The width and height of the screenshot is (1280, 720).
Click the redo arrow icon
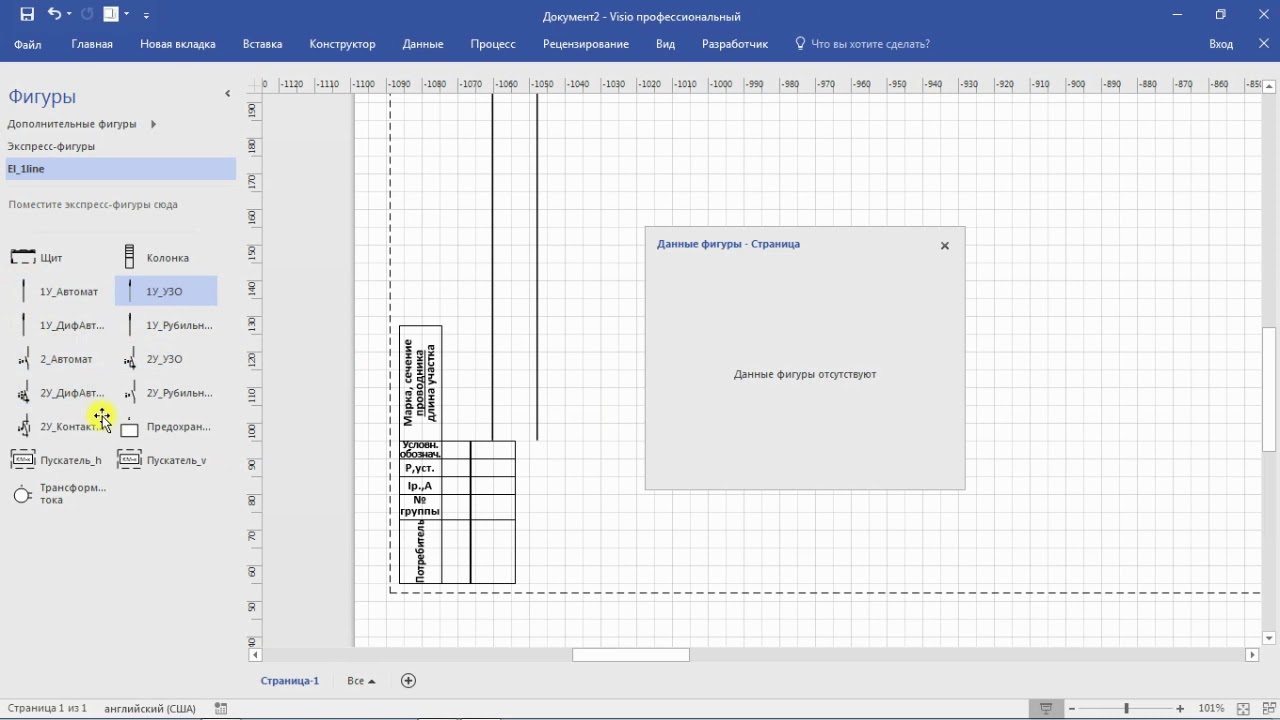pyautogui.click(x=87, y=15)
